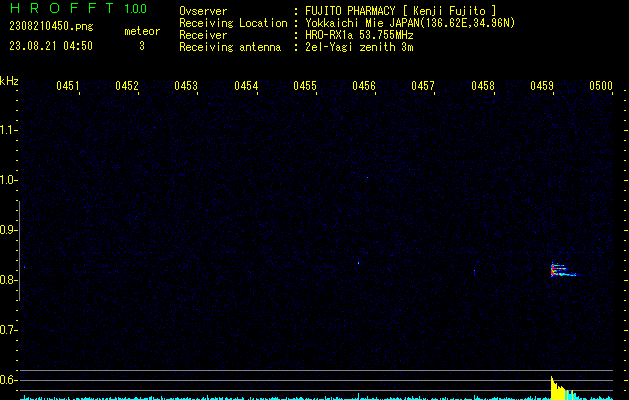Click the 0457 time marker
This screenshot has width=629, height=400.
coord(423,86)
